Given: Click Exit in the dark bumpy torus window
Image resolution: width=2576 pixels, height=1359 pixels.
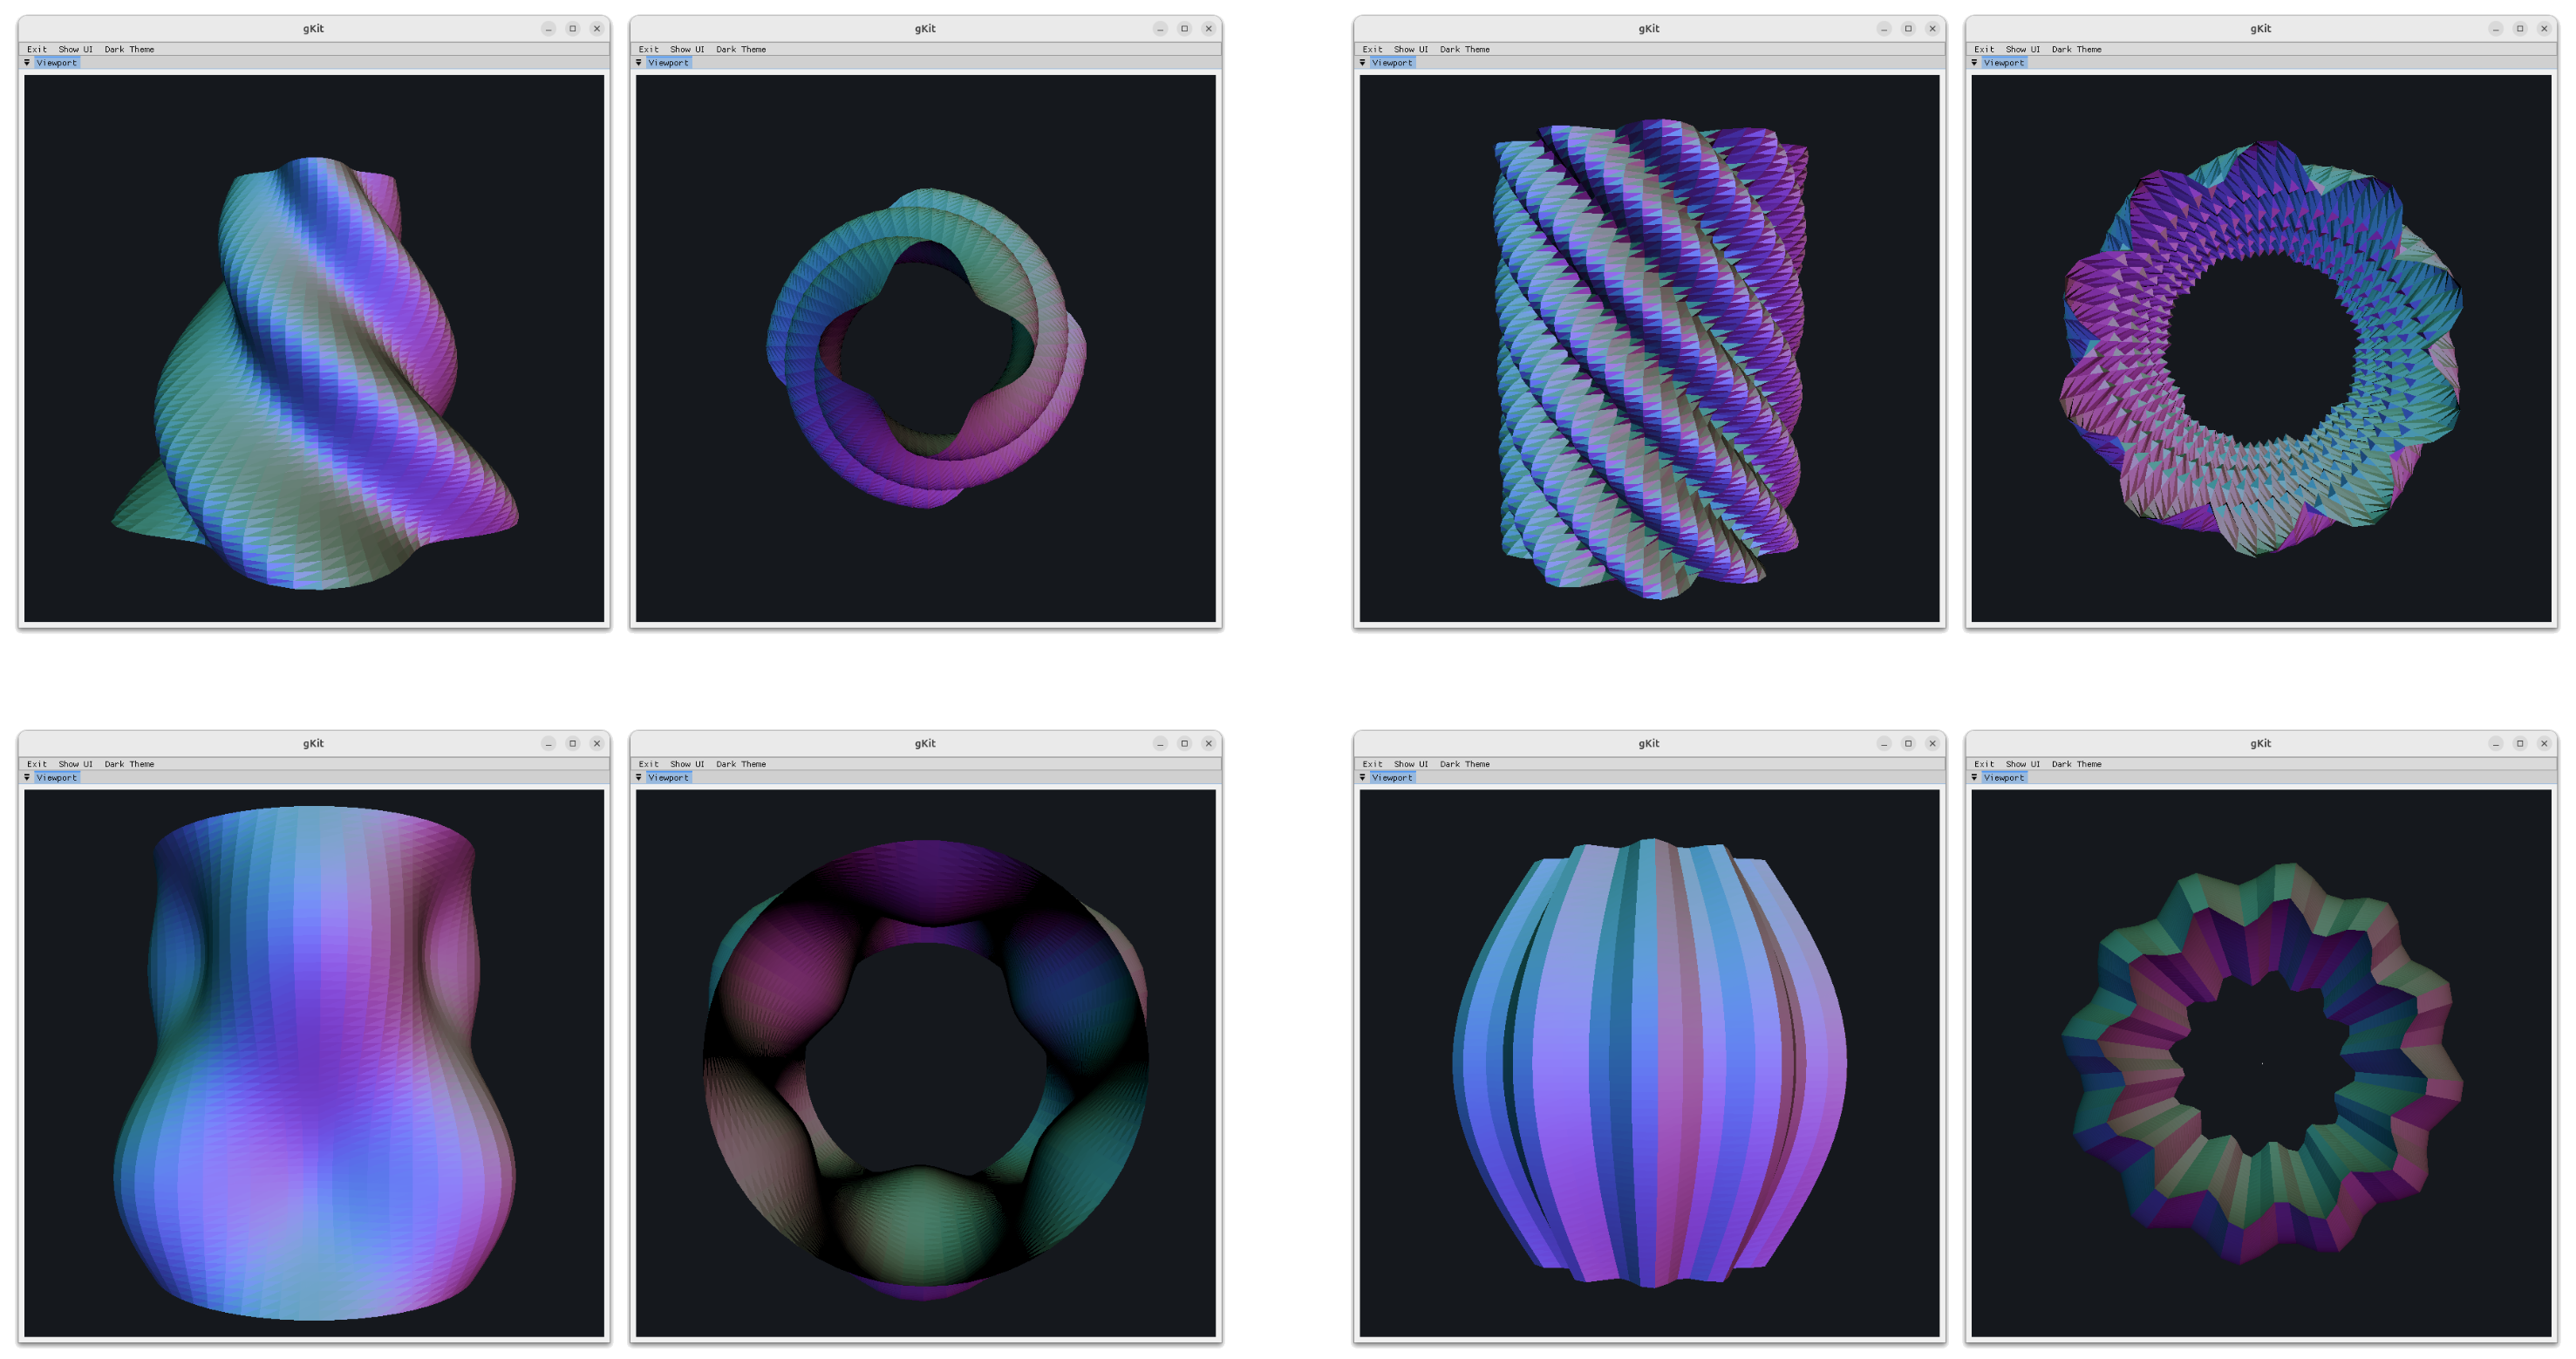Looking at the screenshot, I should (x=649, y=764).
